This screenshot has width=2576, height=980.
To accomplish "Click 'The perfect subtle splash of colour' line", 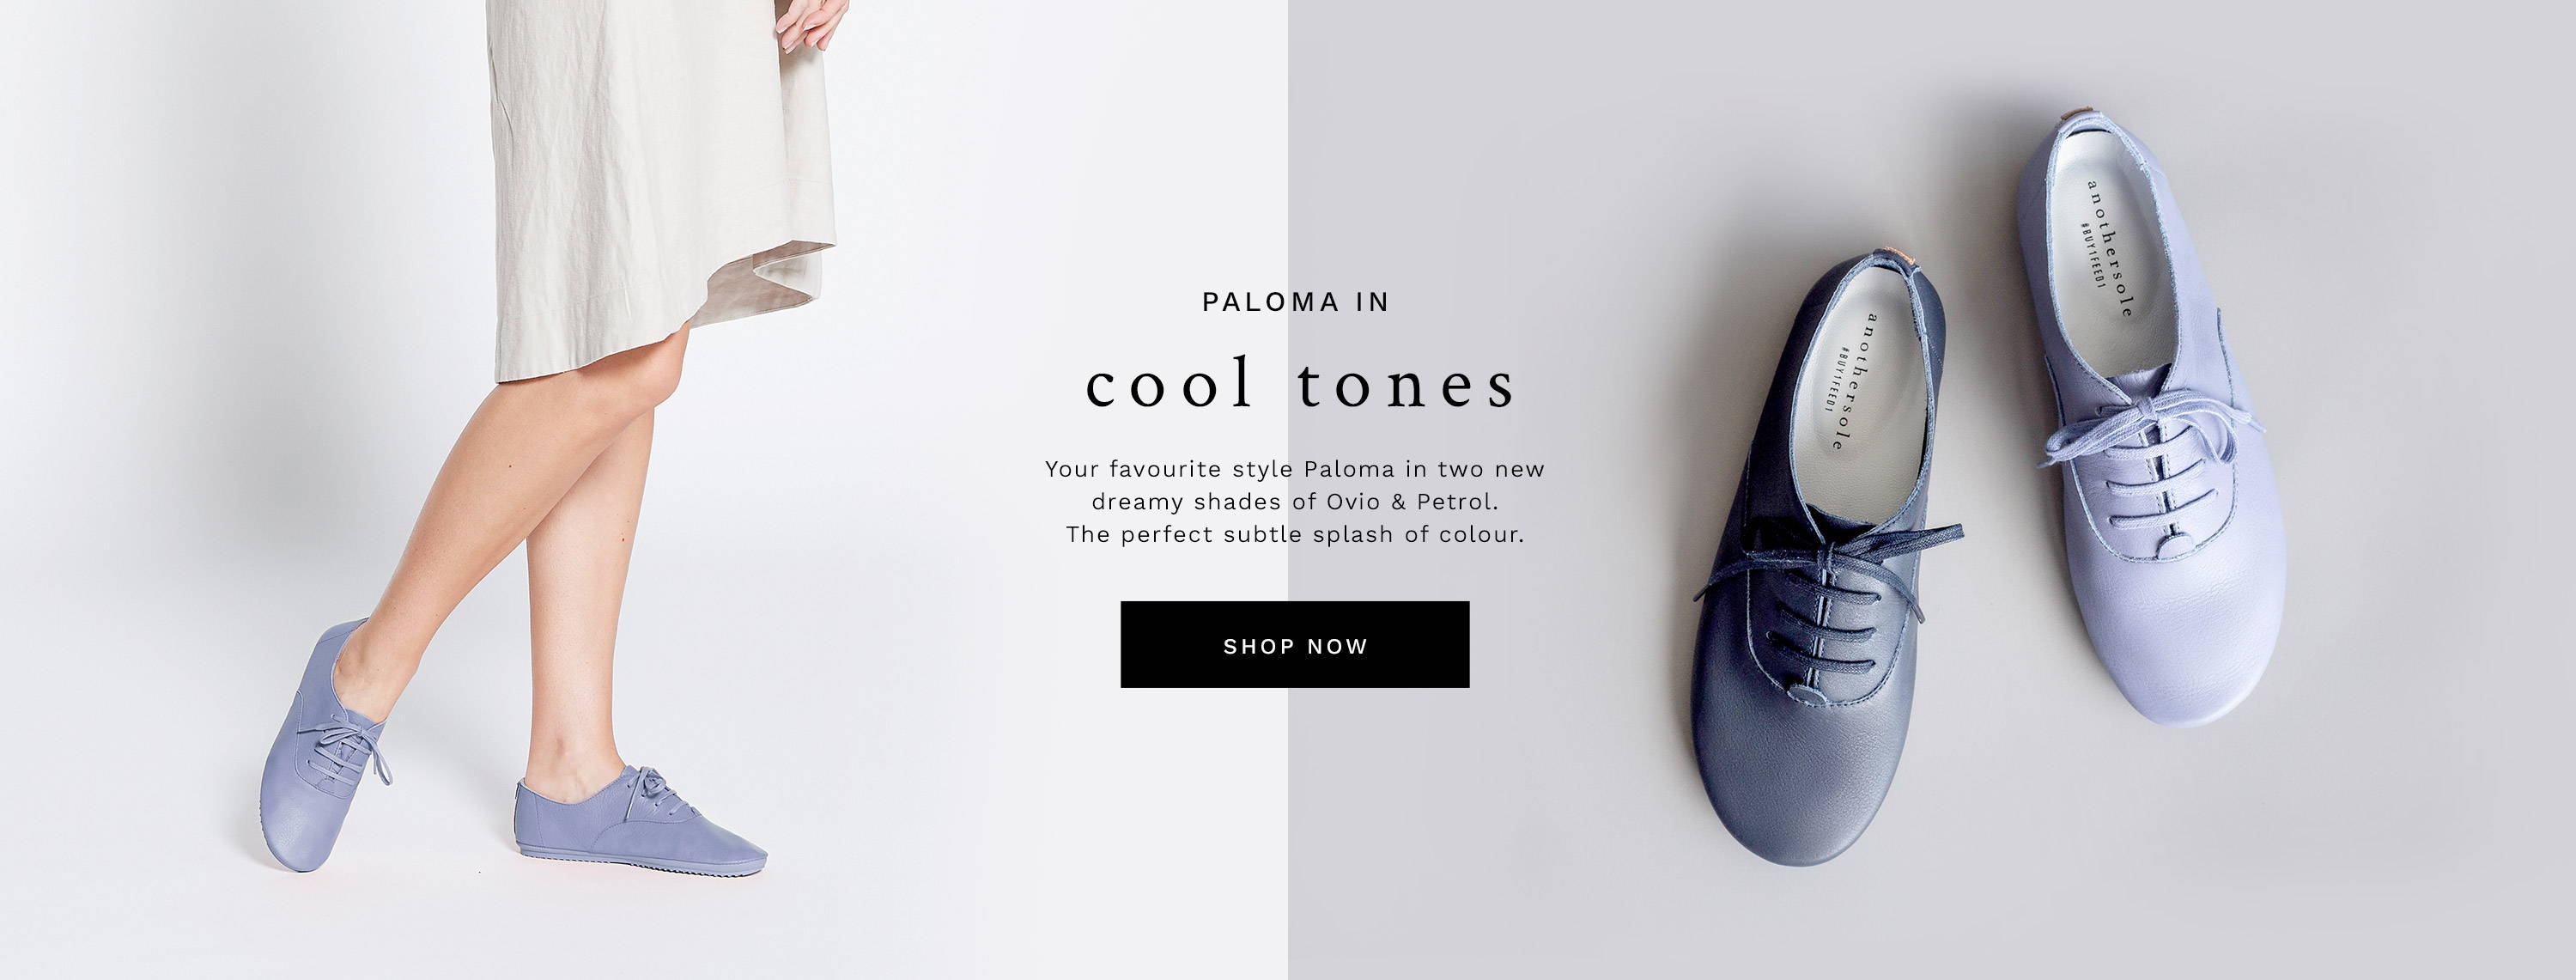I will 1295,534.
